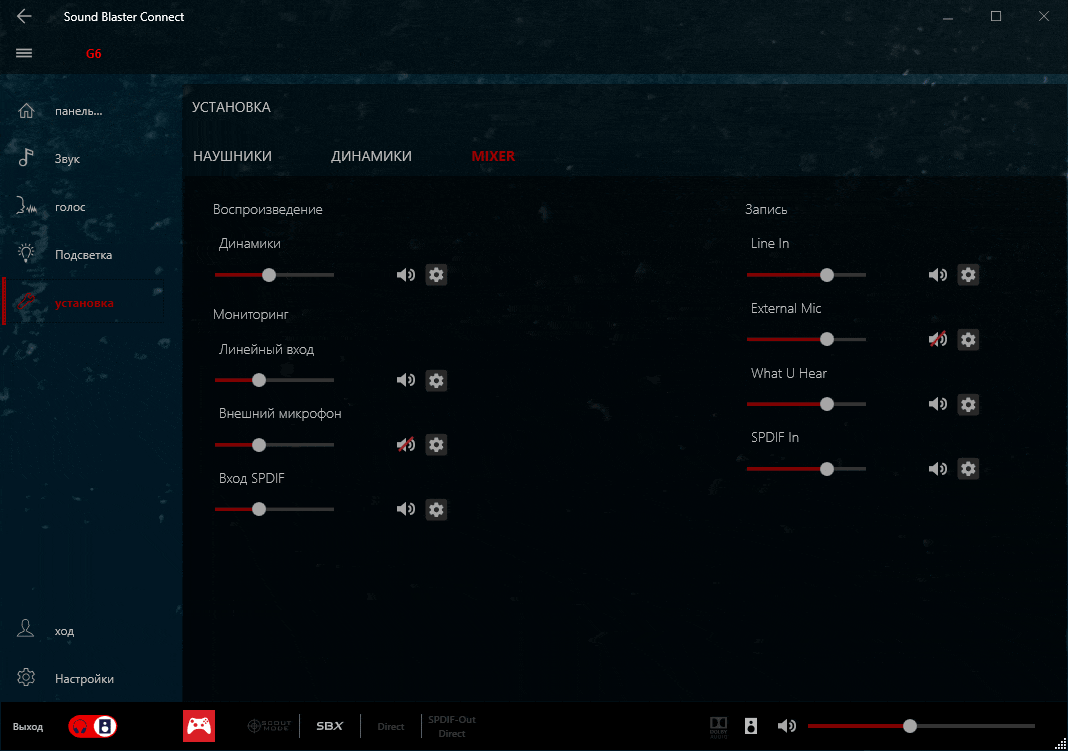1068x751 pixels.
Task: Unmute the Внешний микрофон monitoring
Action: tap(405, 445)
